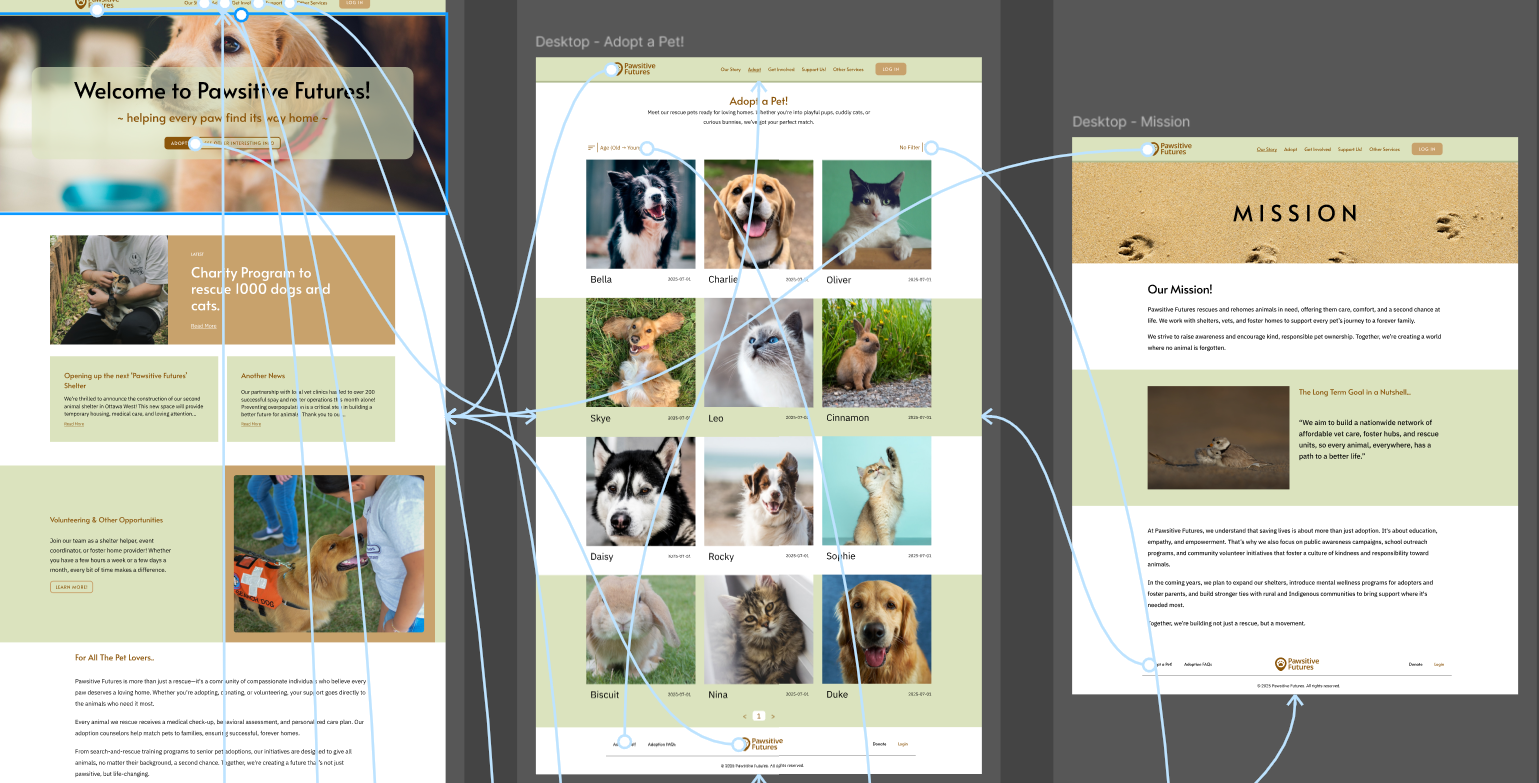Viewport: 1539px width, 783px height.
Task: Open Bella's photo thumbnail in the pet grid
Action: click(640, 212)
